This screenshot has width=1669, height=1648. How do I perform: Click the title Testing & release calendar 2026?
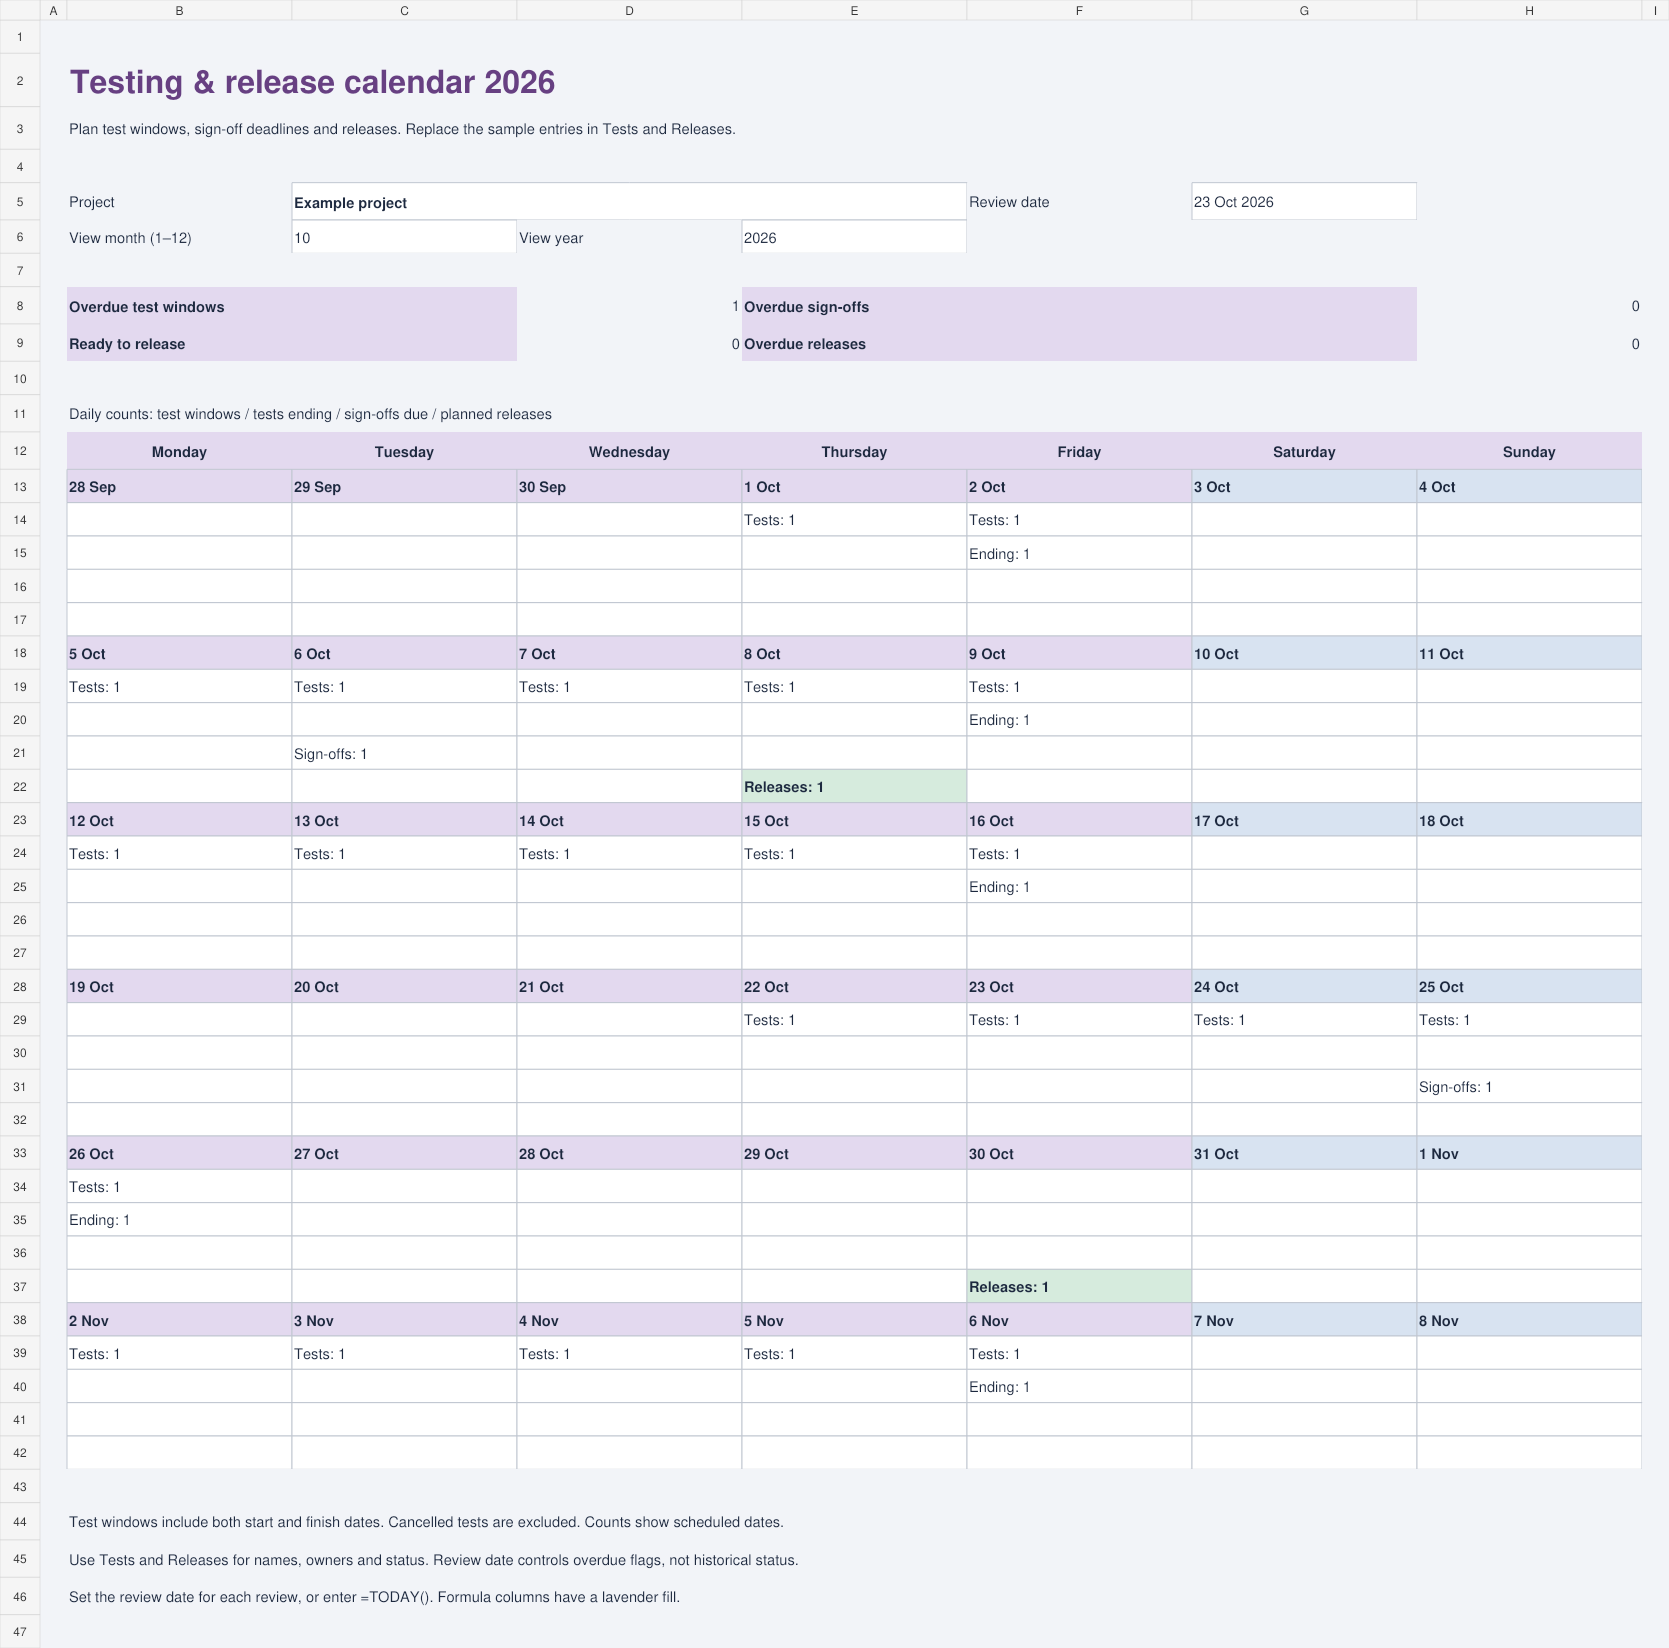tap(312, 82)
